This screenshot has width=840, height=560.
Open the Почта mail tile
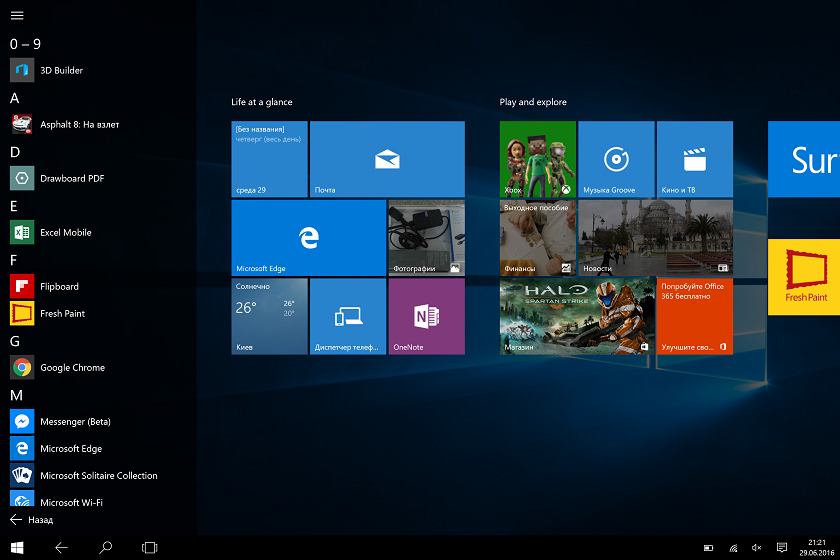point(387,159)
